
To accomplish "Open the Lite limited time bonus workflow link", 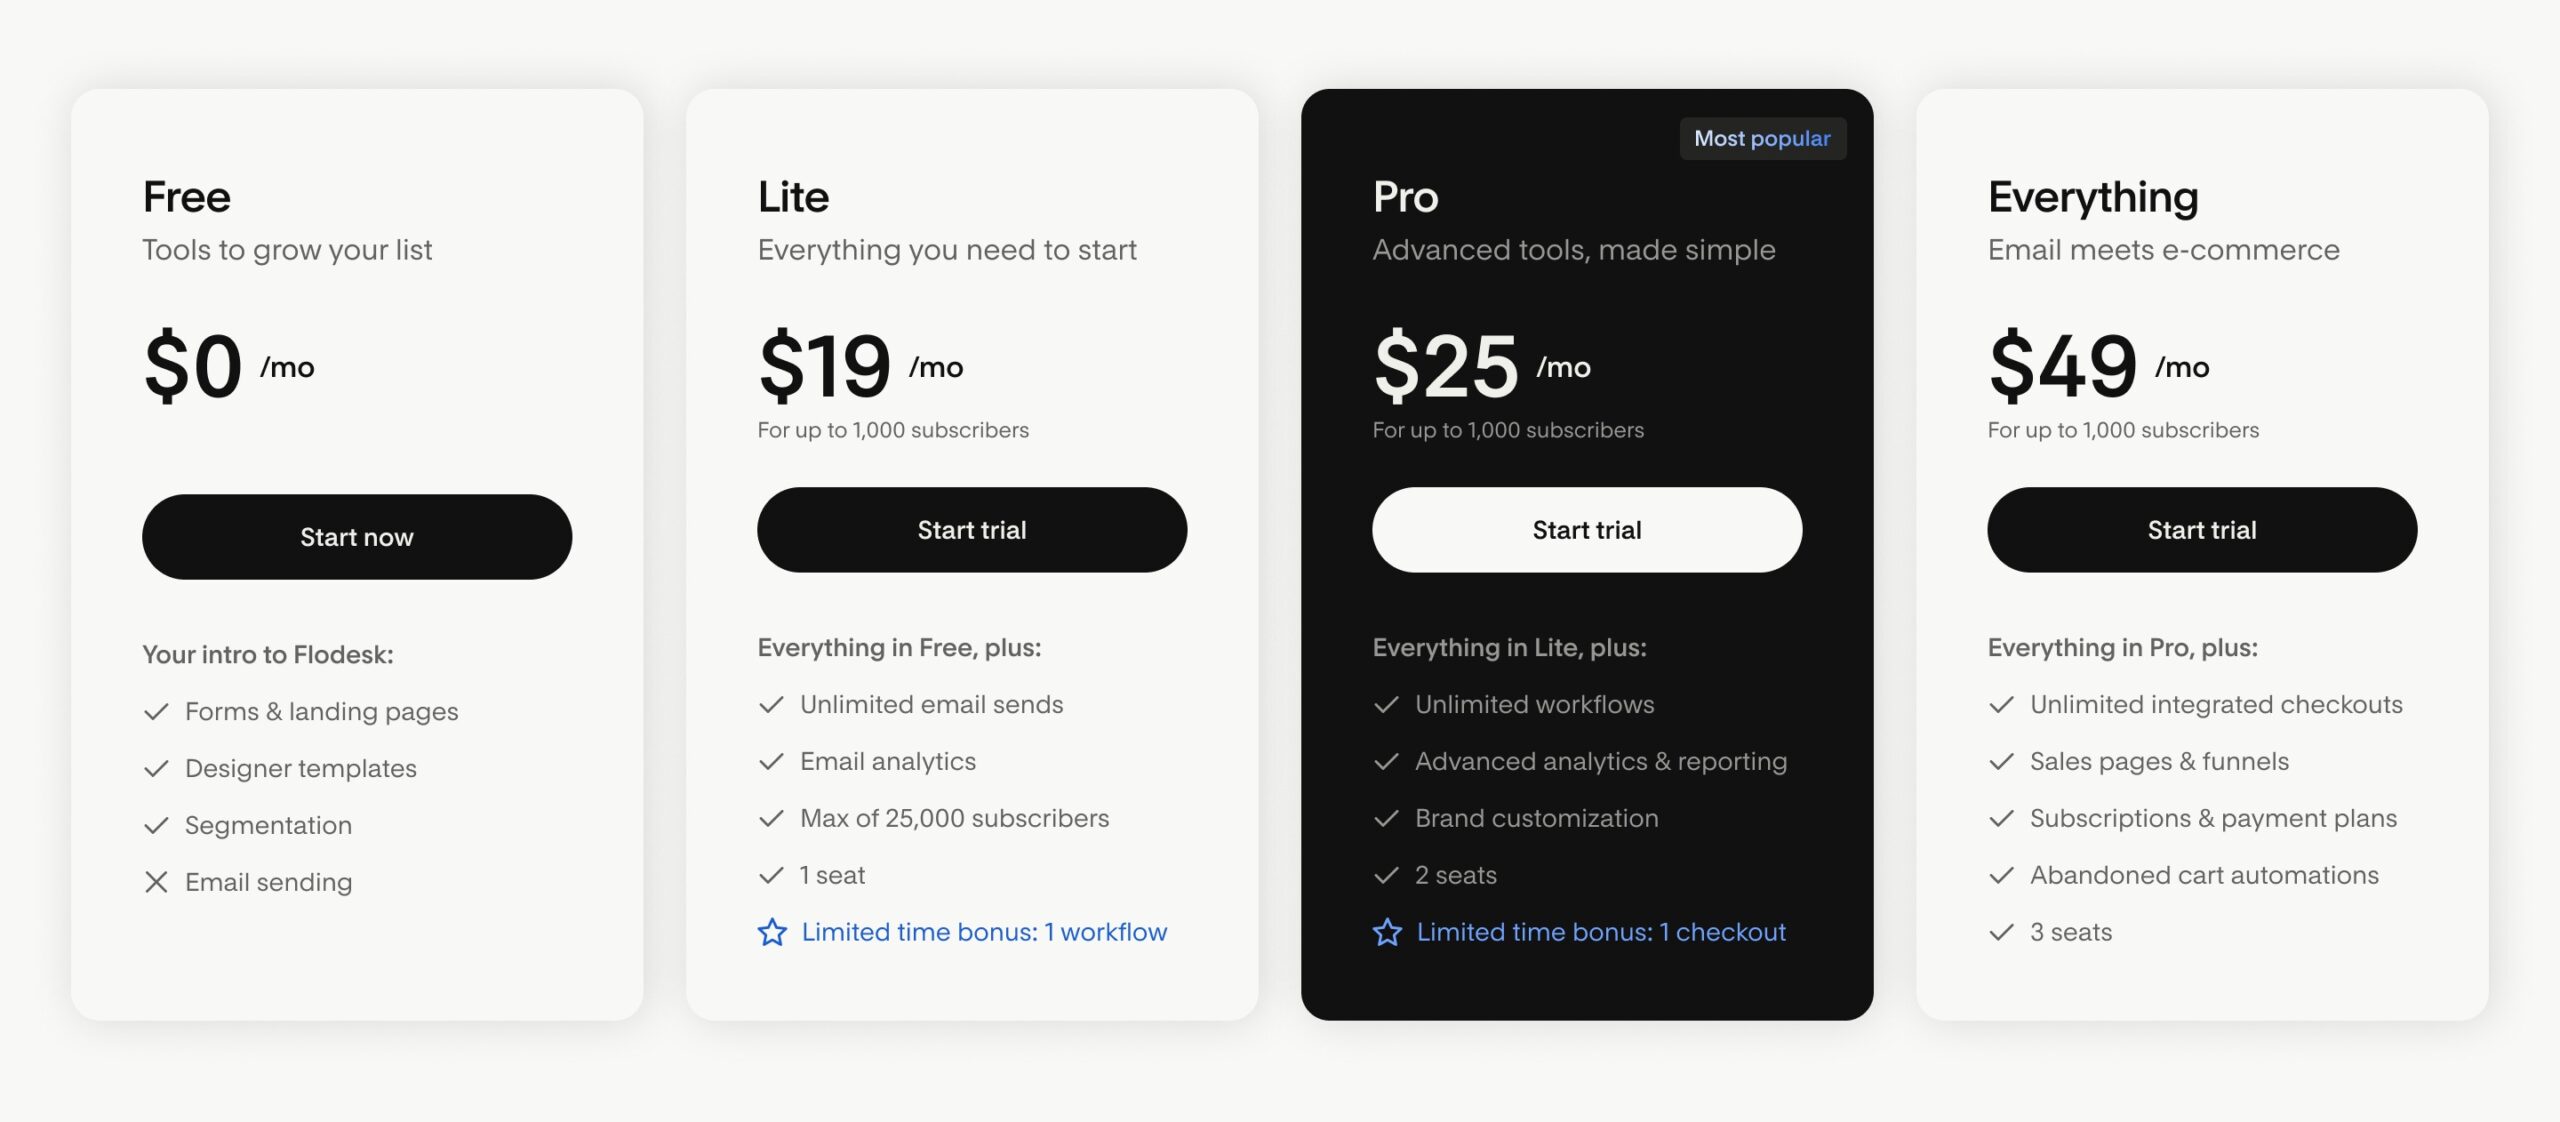I will click(983, 932).
